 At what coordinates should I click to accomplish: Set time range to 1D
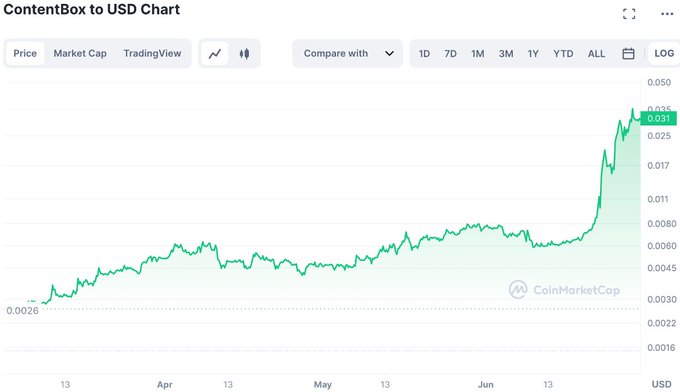424,54
